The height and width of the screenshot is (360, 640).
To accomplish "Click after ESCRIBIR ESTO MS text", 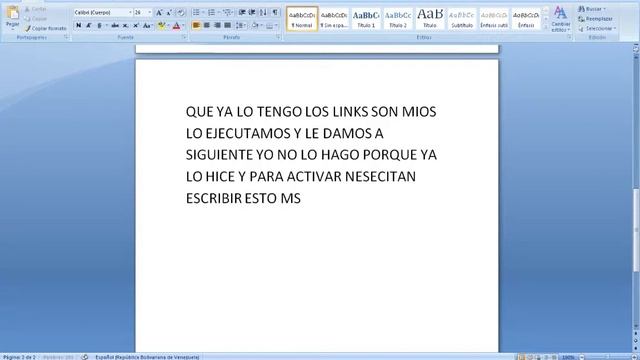I will point(302,198).
